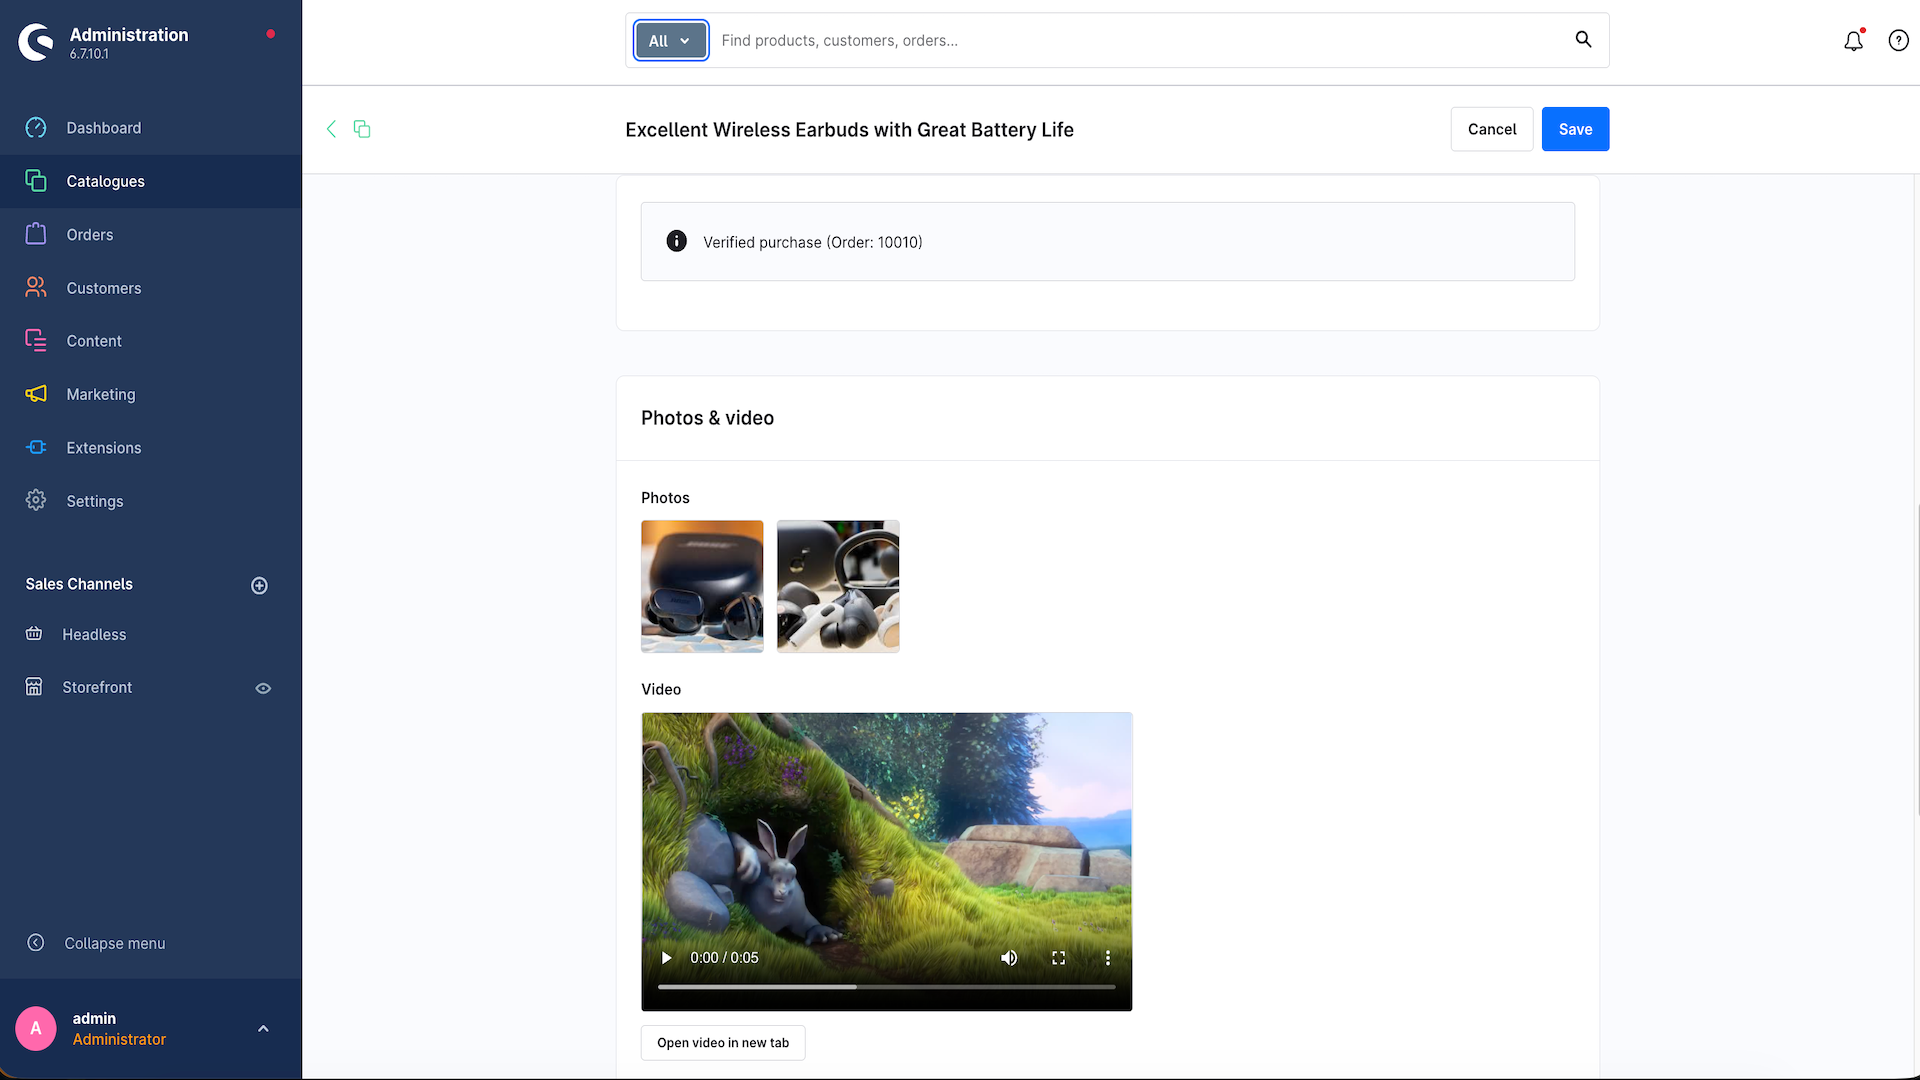Mute the video with speaker icon
The width and height of the screenshot is (1920, 1080).
[x=1009, y=958]
